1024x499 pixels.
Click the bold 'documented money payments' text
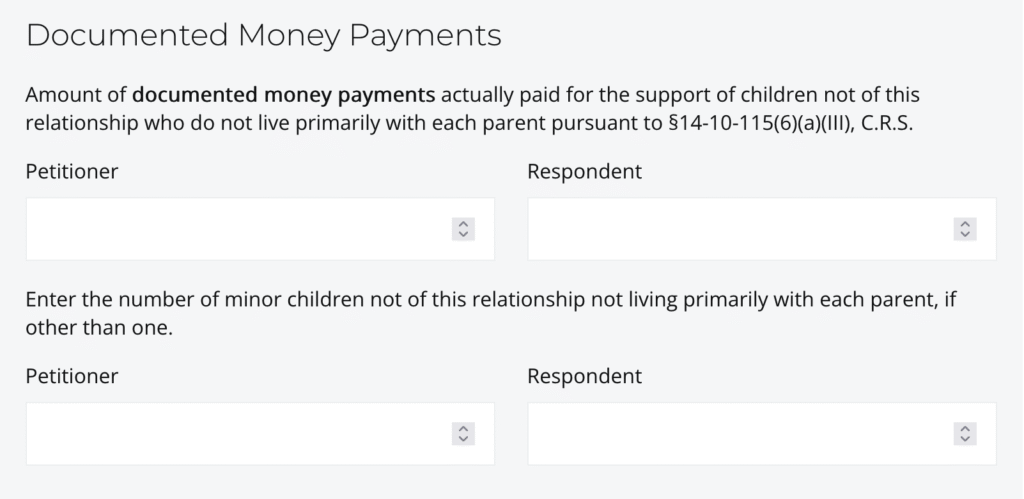[x=284, y=96]
